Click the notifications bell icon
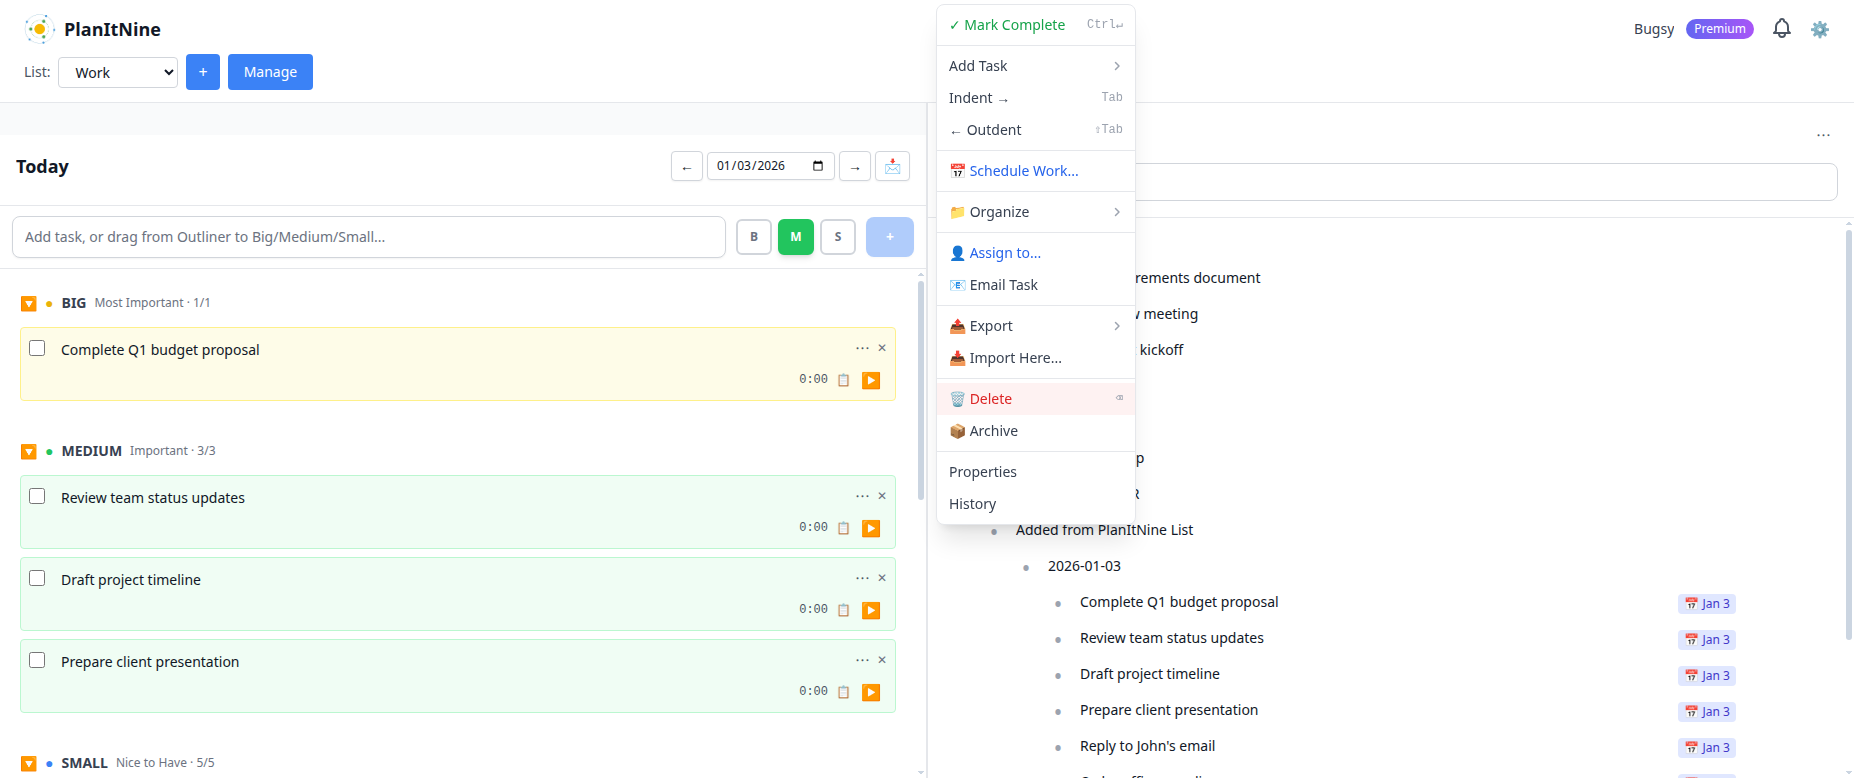This screenshot has height=778, width=1854. (x=1781, y=29)
